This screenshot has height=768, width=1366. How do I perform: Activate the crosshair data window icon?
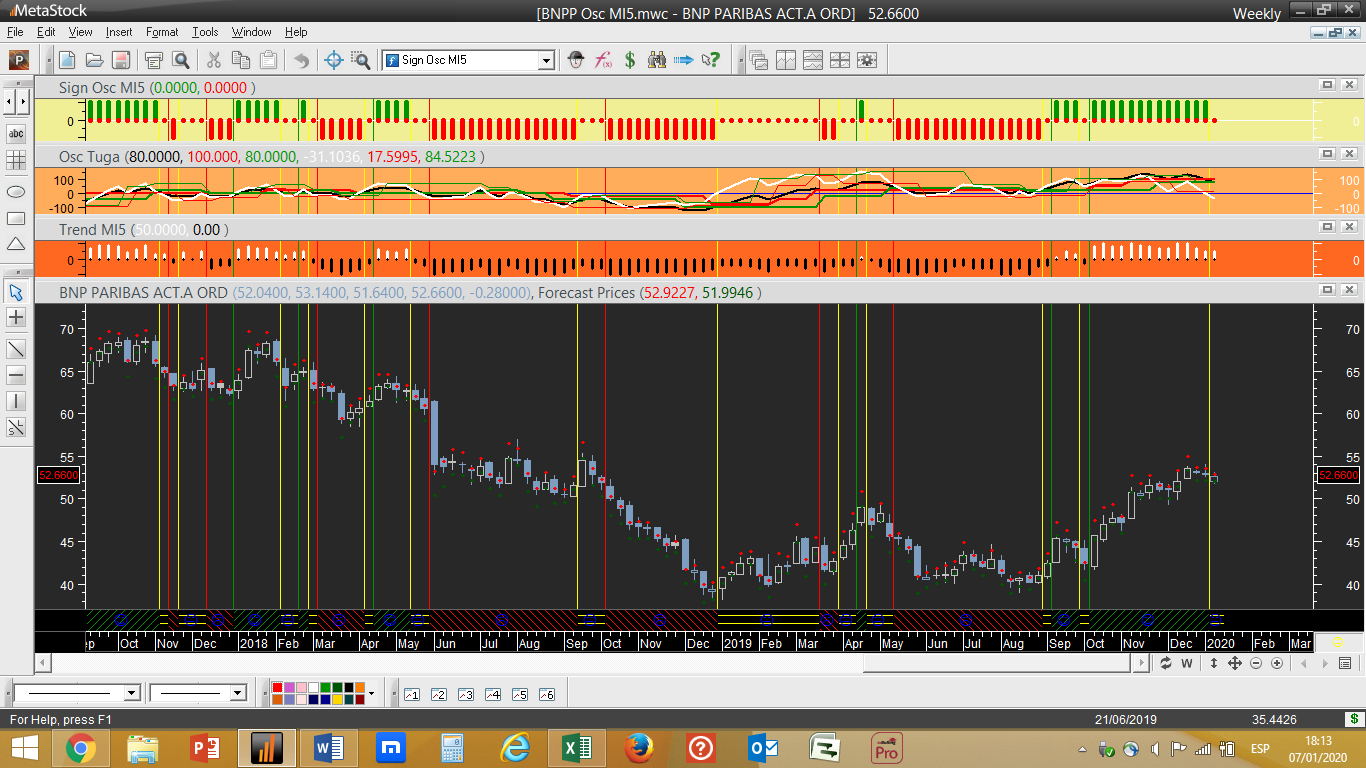pyautogui.click(x=335, y=60)
